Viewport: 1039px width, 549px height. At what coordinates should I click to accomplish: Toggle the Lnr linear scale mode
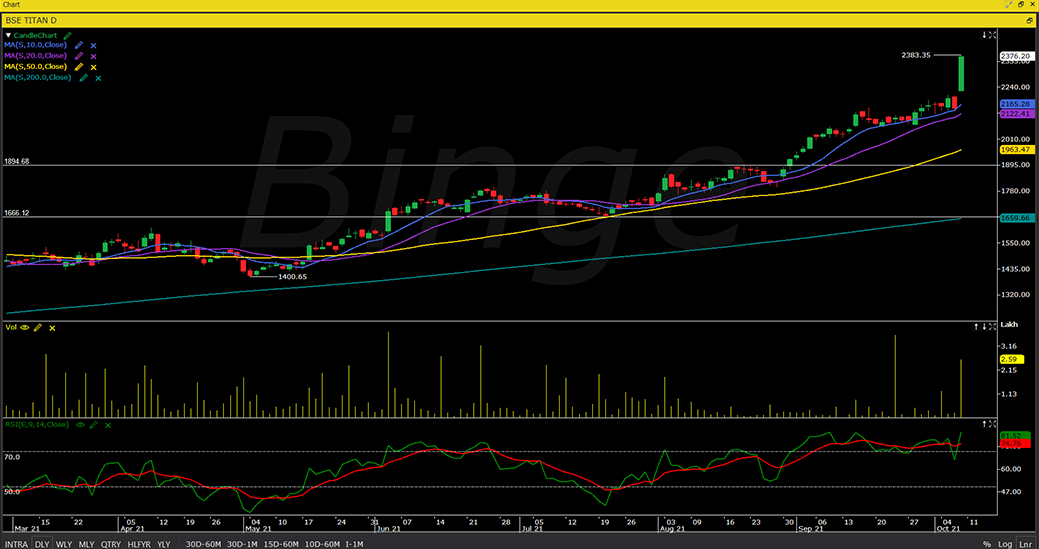coord(1024,544)
